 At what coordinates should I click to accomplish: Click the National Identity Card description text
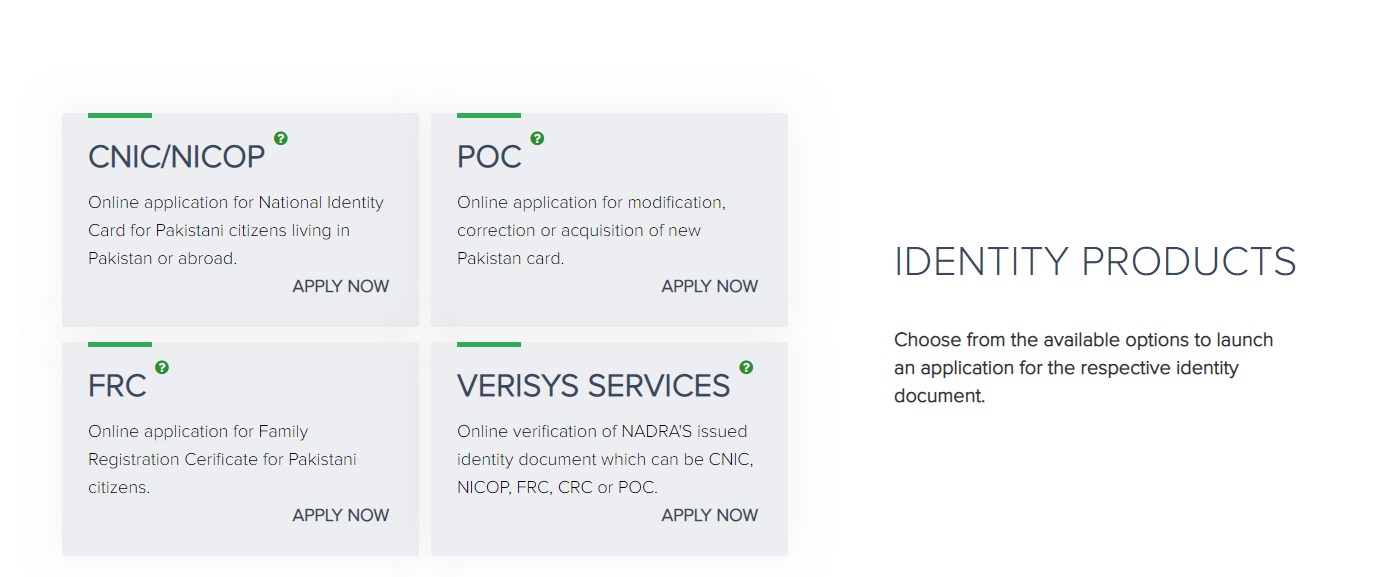(x=235, y=230)
